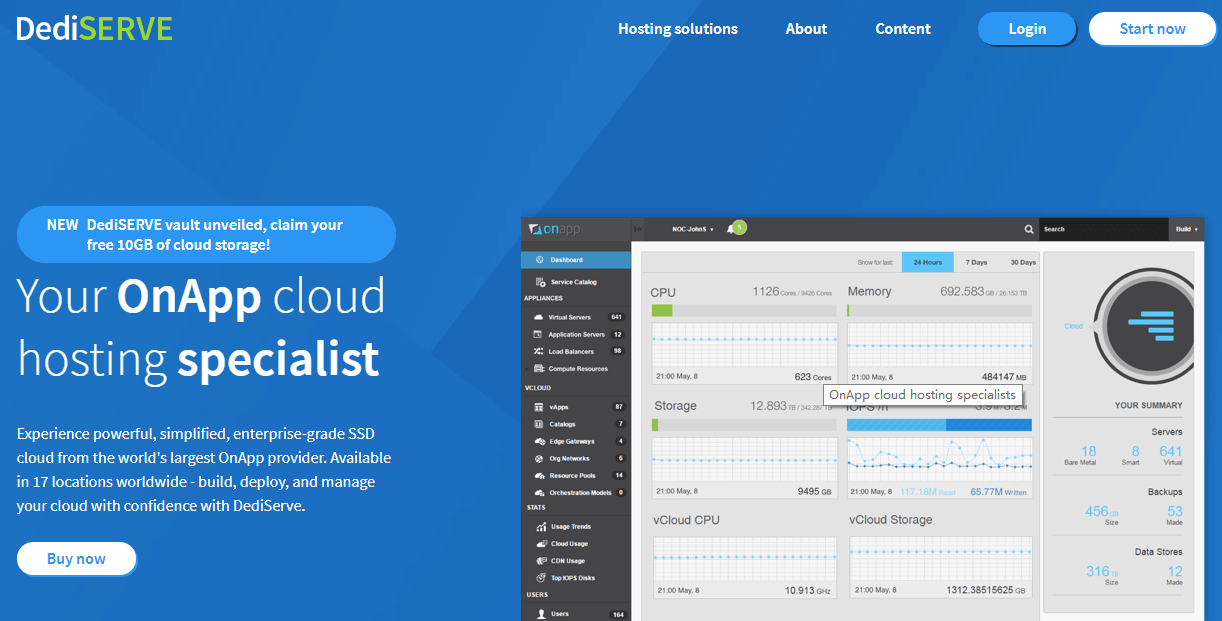Click the Virtual Servers cloud icon

(x=539, y=317)
